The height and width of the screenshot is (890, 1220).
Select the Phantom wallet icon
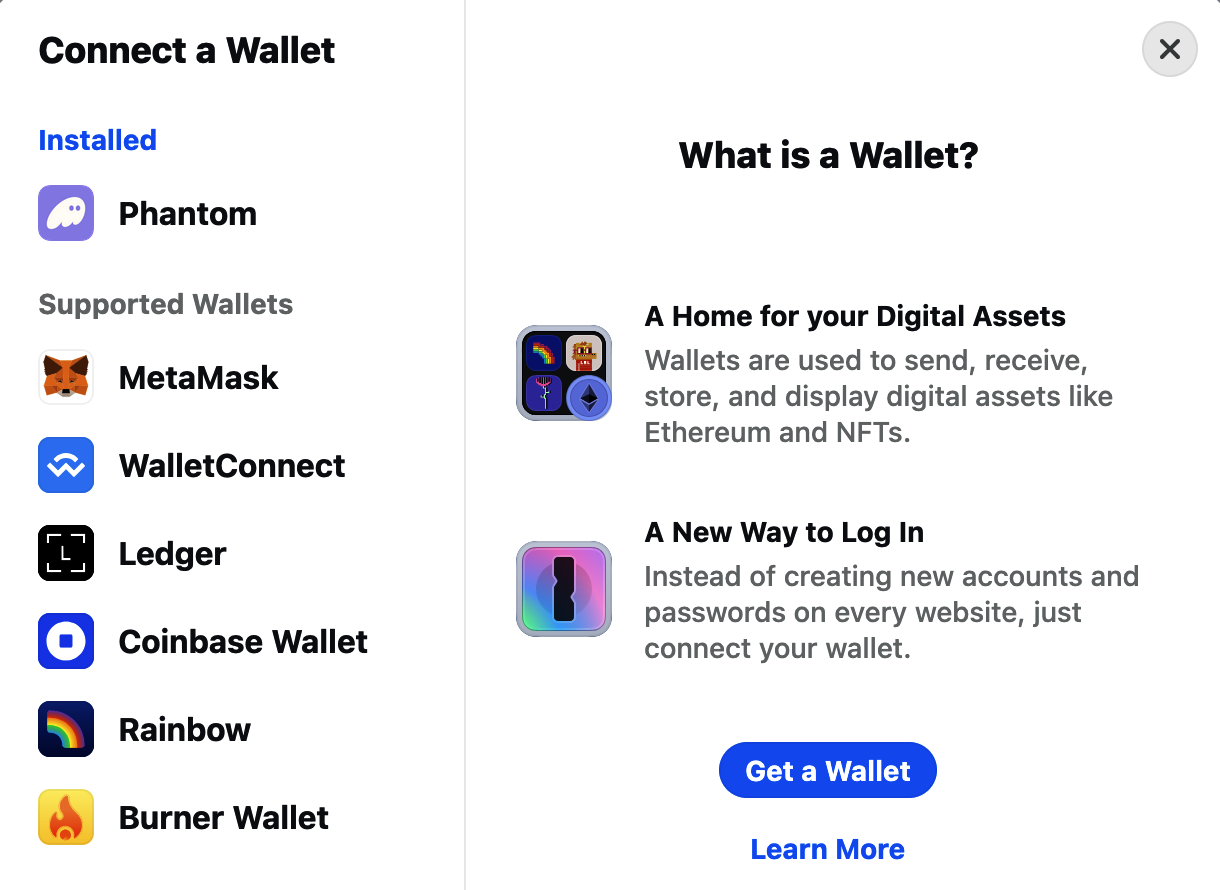click(x=65, y=213)
